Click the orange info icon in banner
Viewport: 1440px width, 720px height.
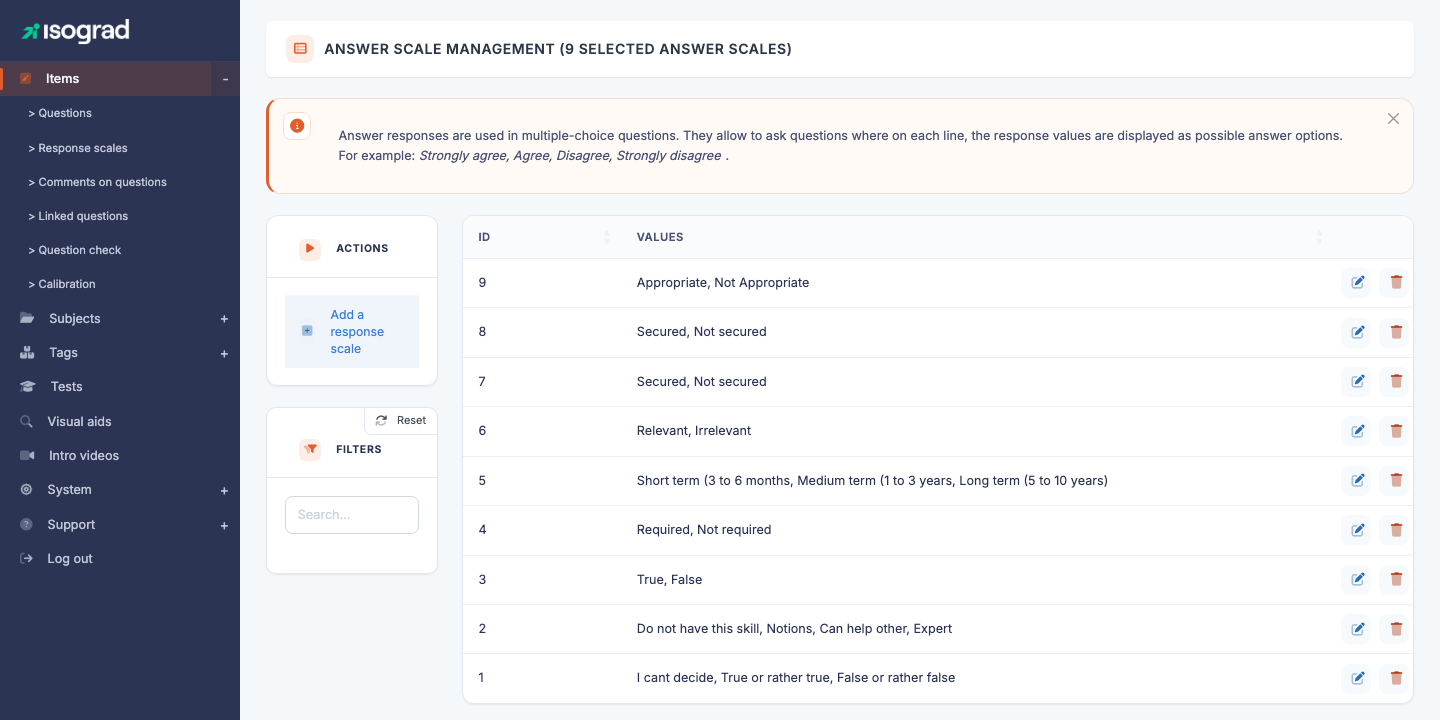click(x=297, y=126)
